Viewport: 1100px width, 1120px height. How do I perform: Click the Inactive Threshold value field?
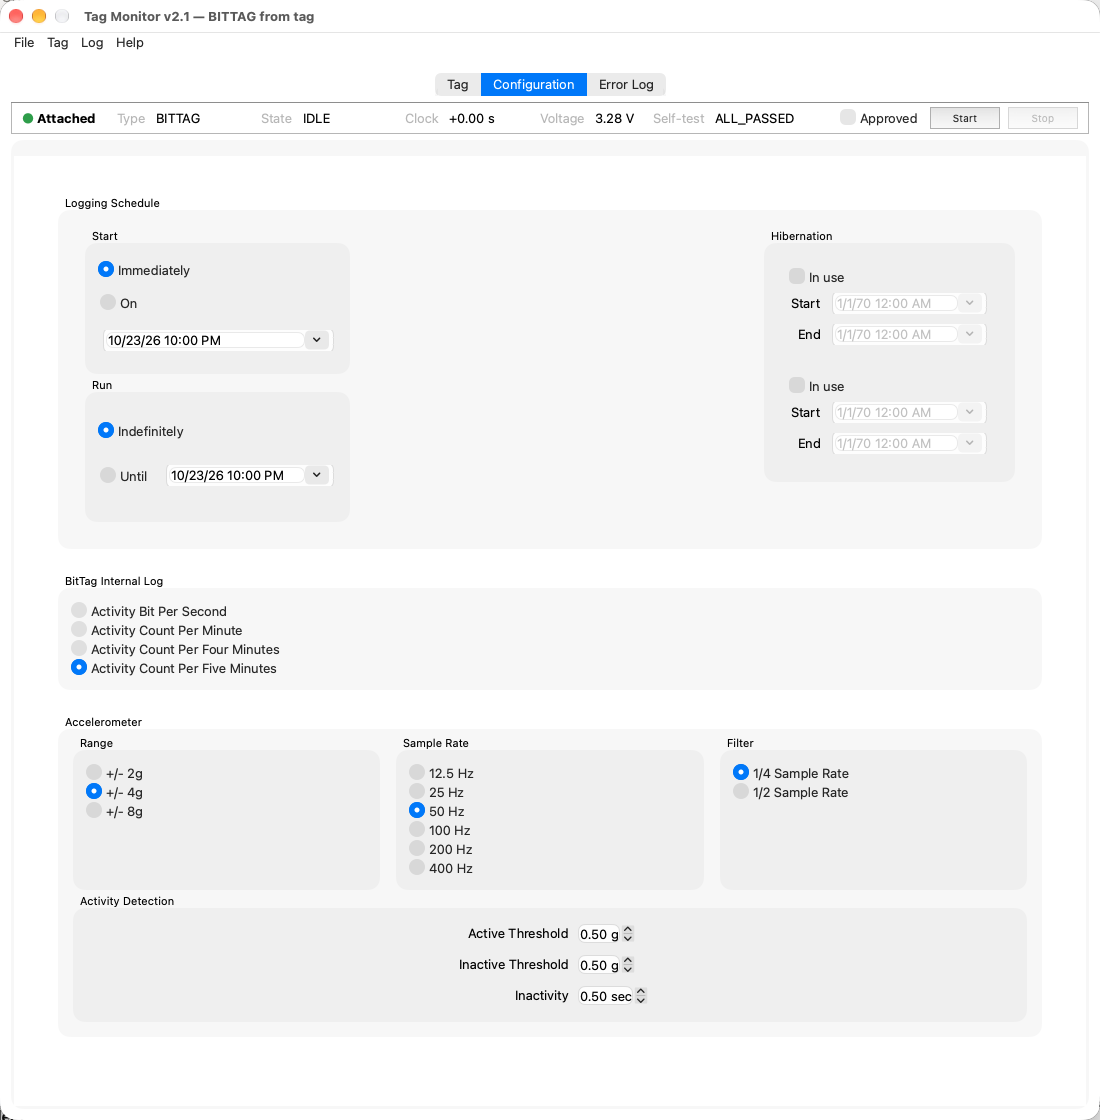coord(599,965)
